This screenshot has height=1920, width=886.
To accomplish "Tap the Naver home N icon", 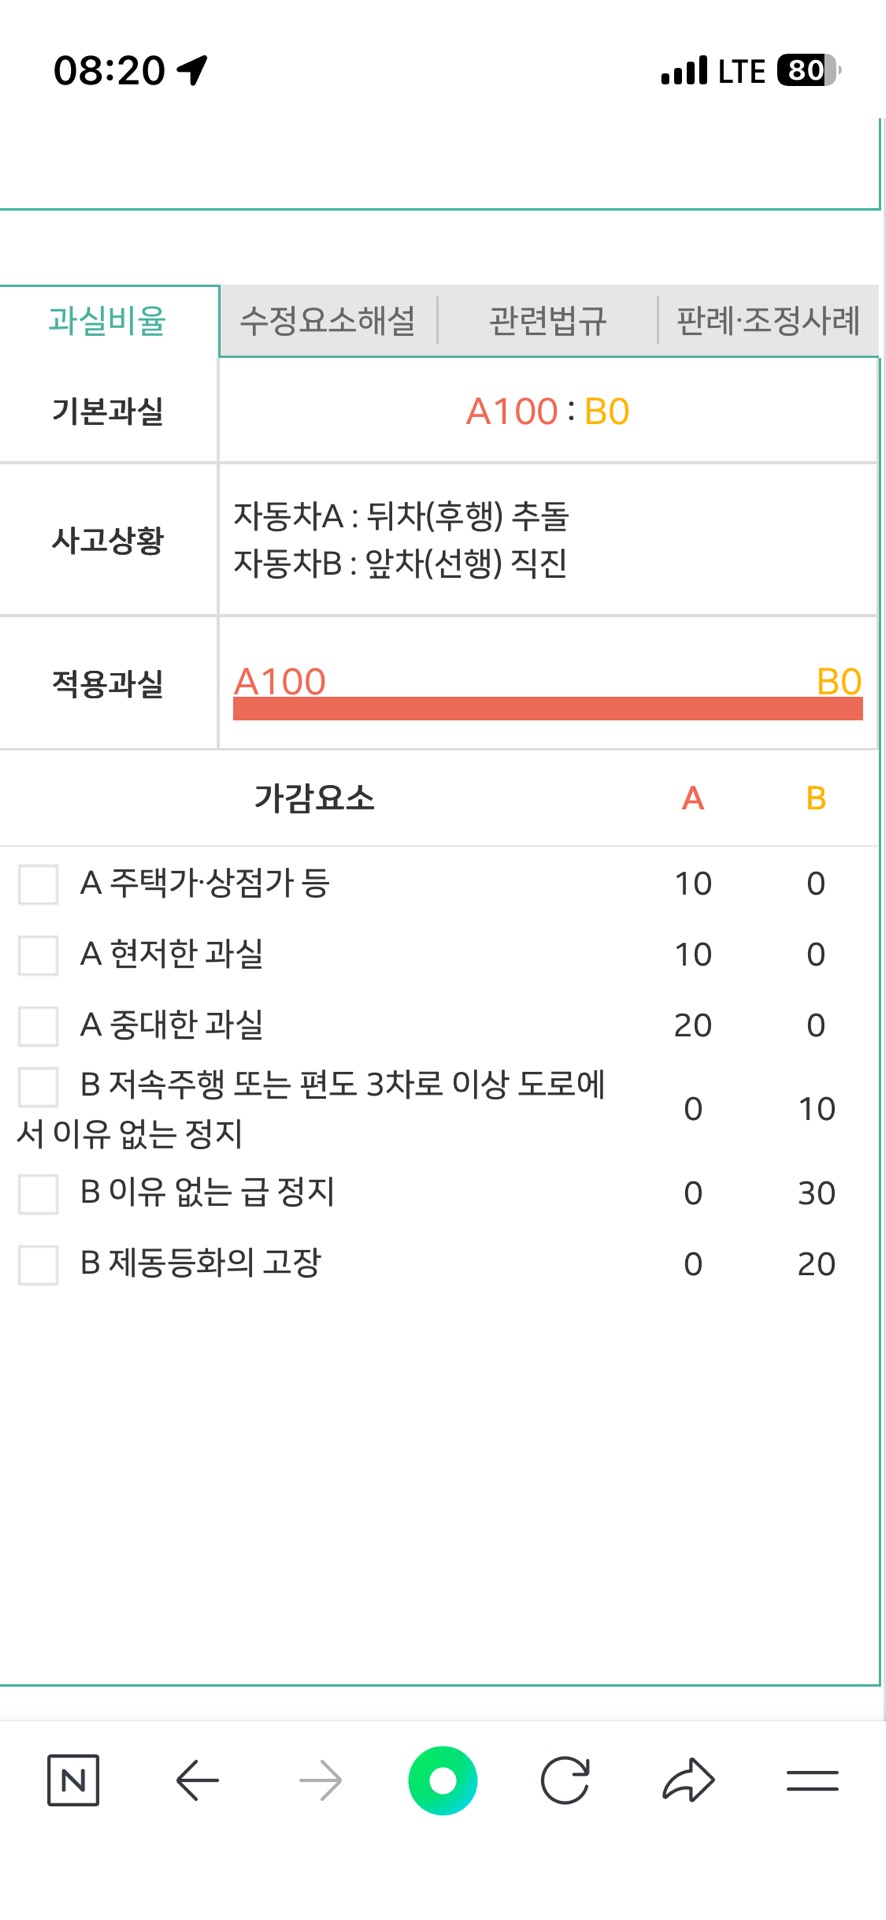I will 73,1780.
